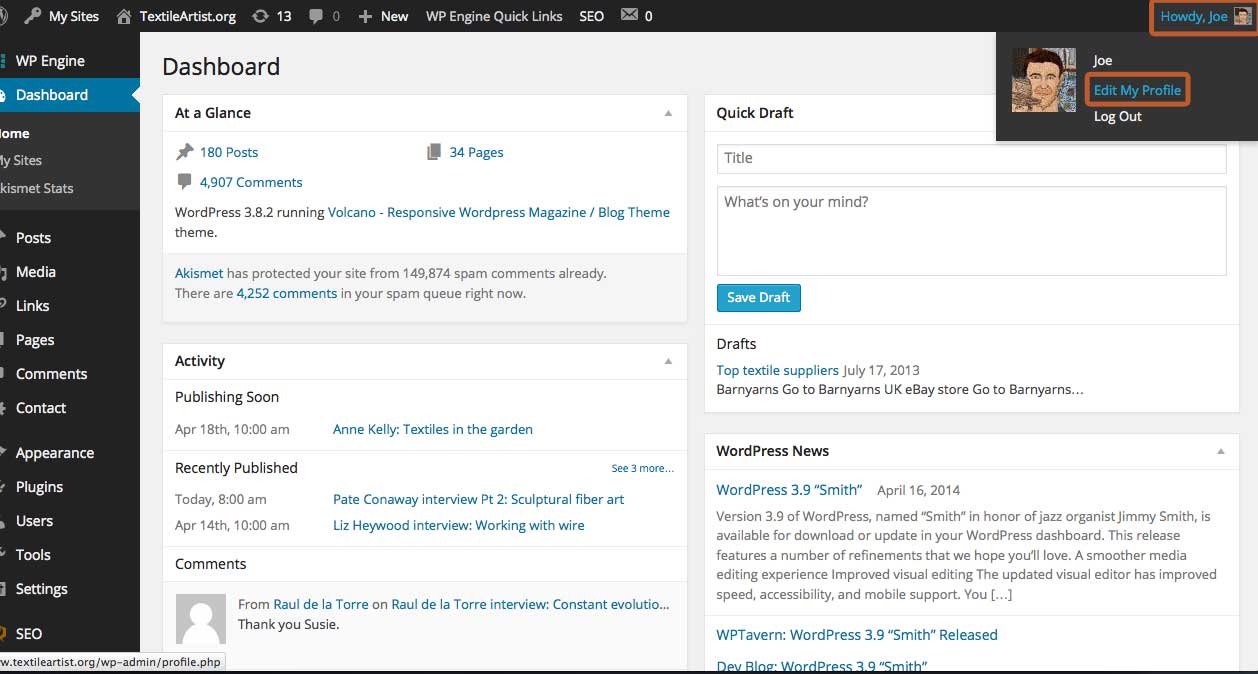Open Akismet Stats in the sidebar
The height and width of the screenshot is (674, 1258).
(37, 188)
